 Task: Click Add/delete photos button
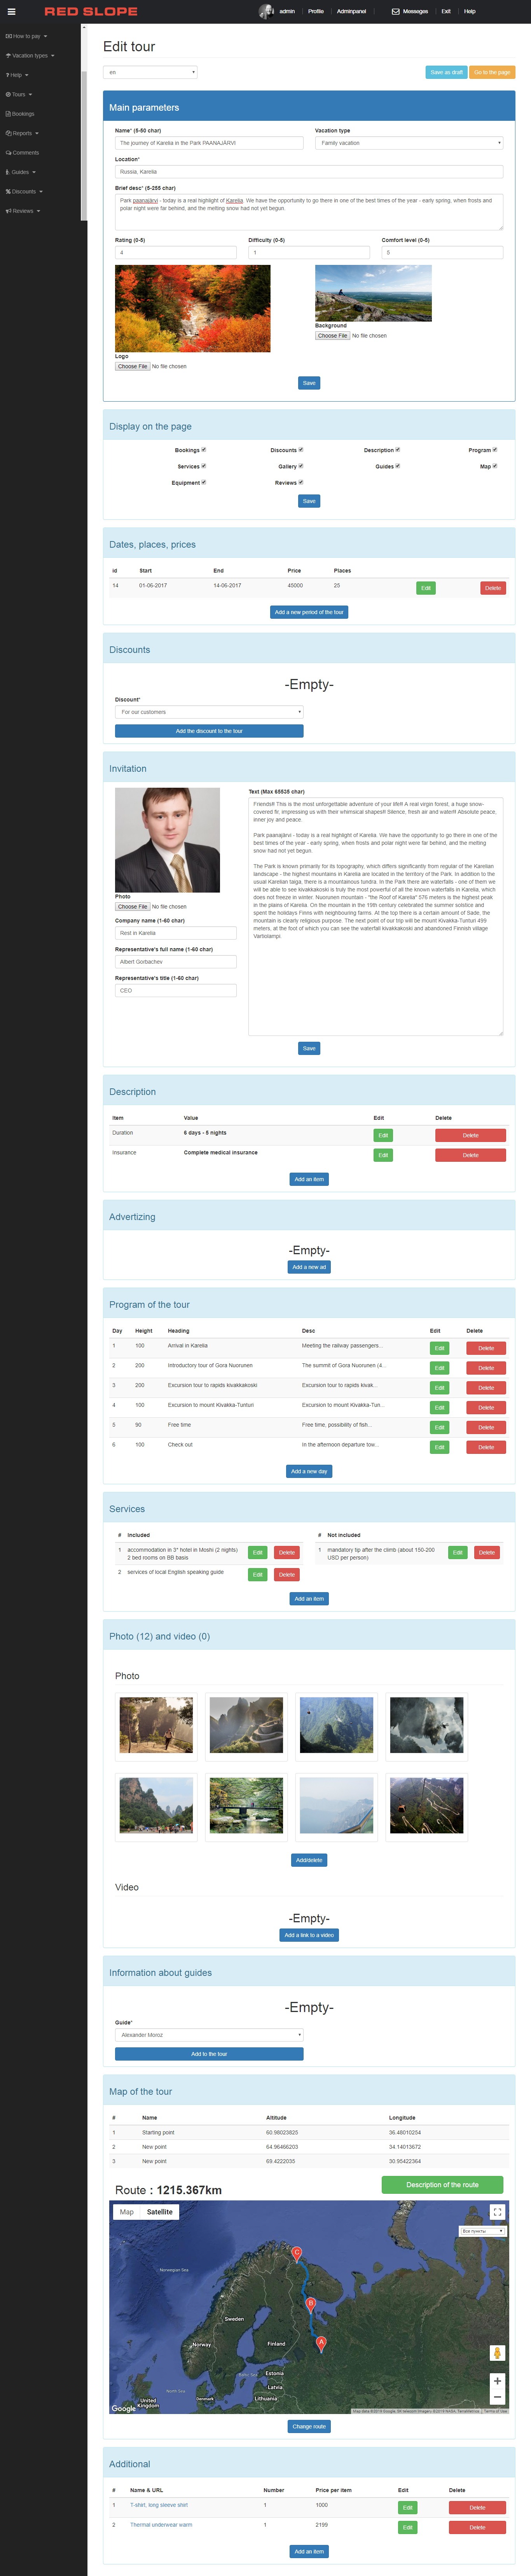pos(309,1860)
